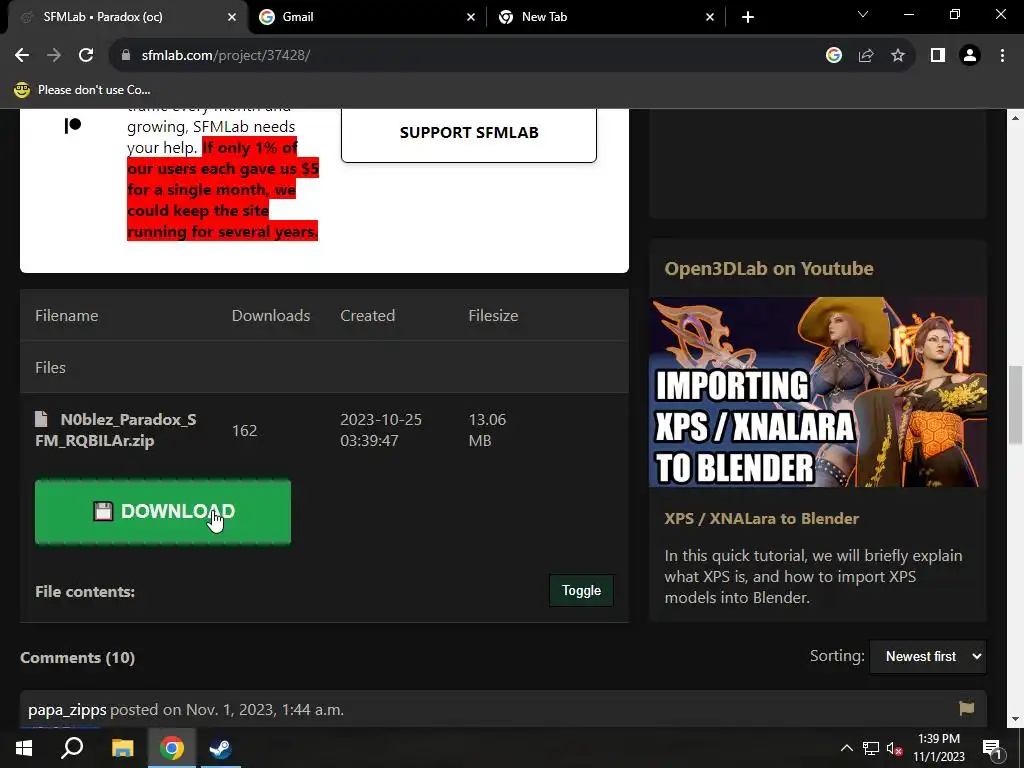Open the browser side panel
Image resolution: width=1024 pixels, height=768 pixels.
pyautogui.click(x=938, y=56)
